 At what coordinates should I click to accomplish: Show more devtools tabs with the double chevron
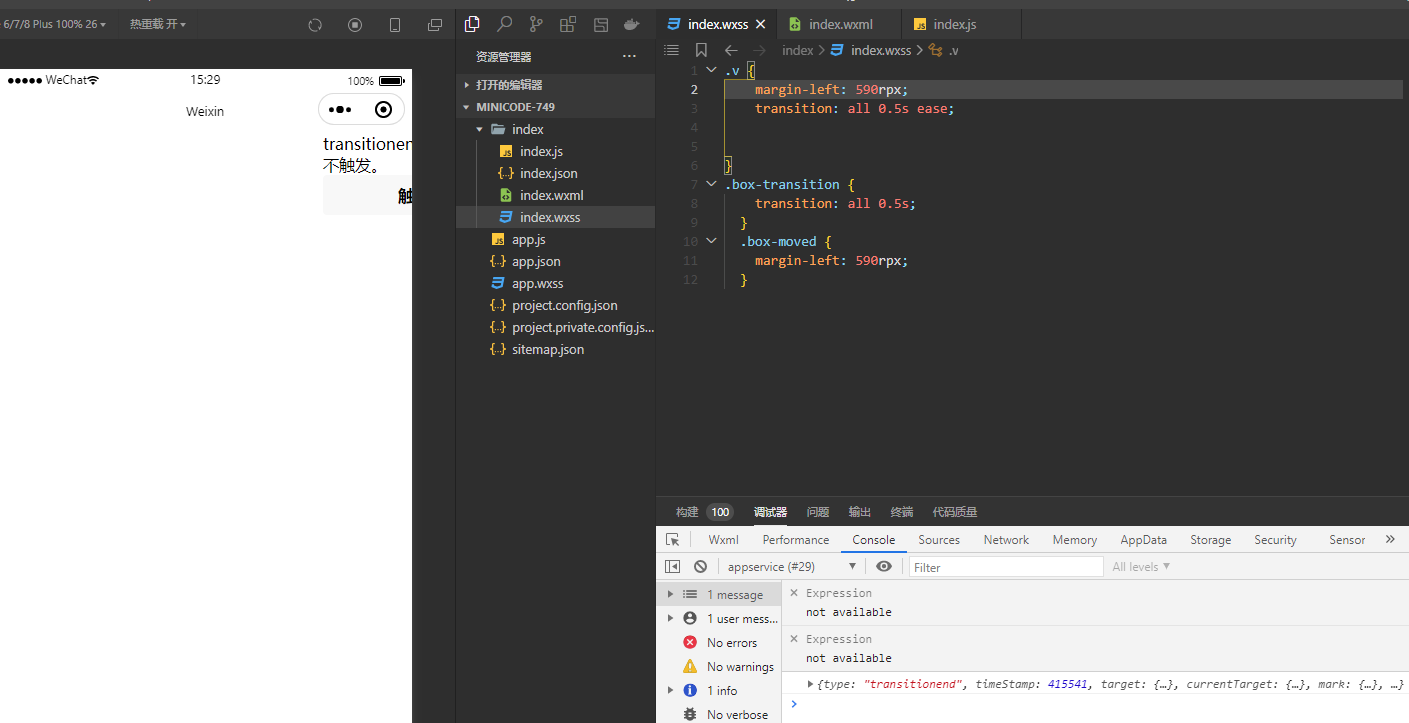[1390, 539]
